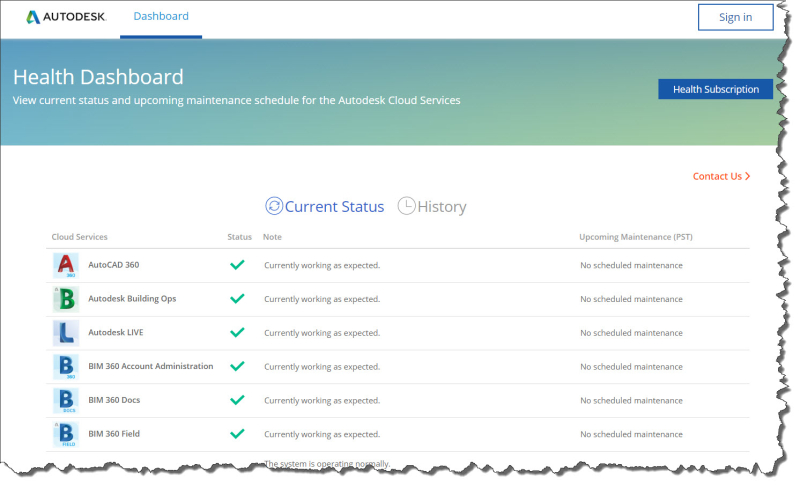Click the Status column header
This screenshot has width=800, height=486.
click(239, 237)
